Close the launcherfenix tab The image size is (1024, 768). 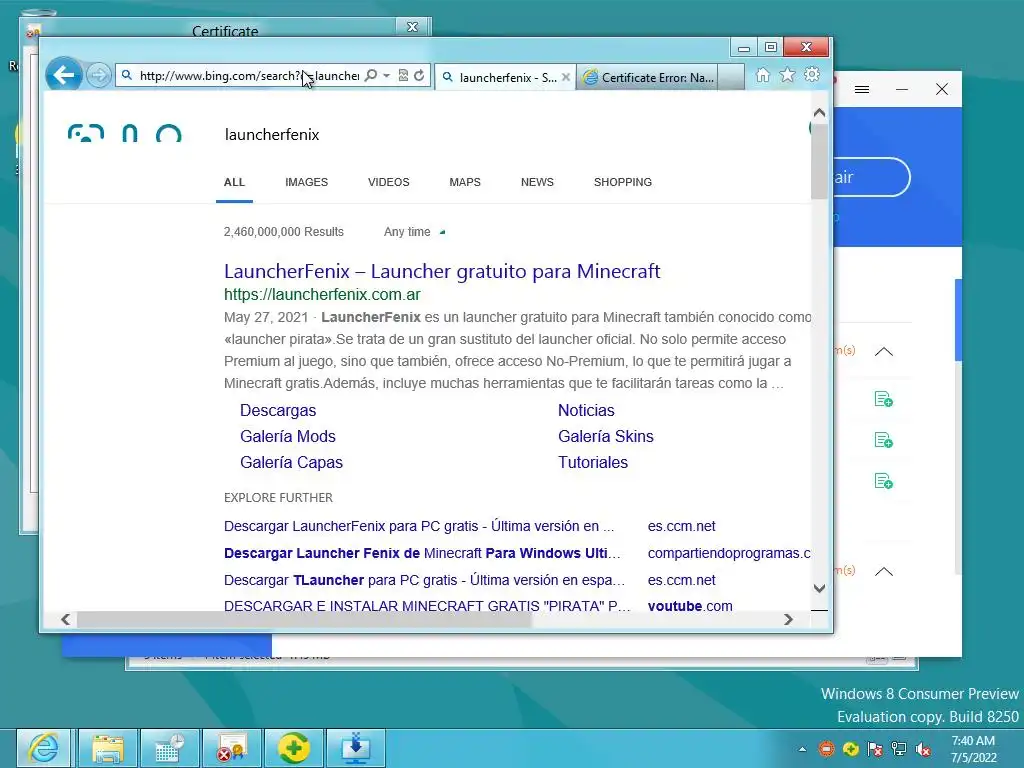click(x=566, y=77)
